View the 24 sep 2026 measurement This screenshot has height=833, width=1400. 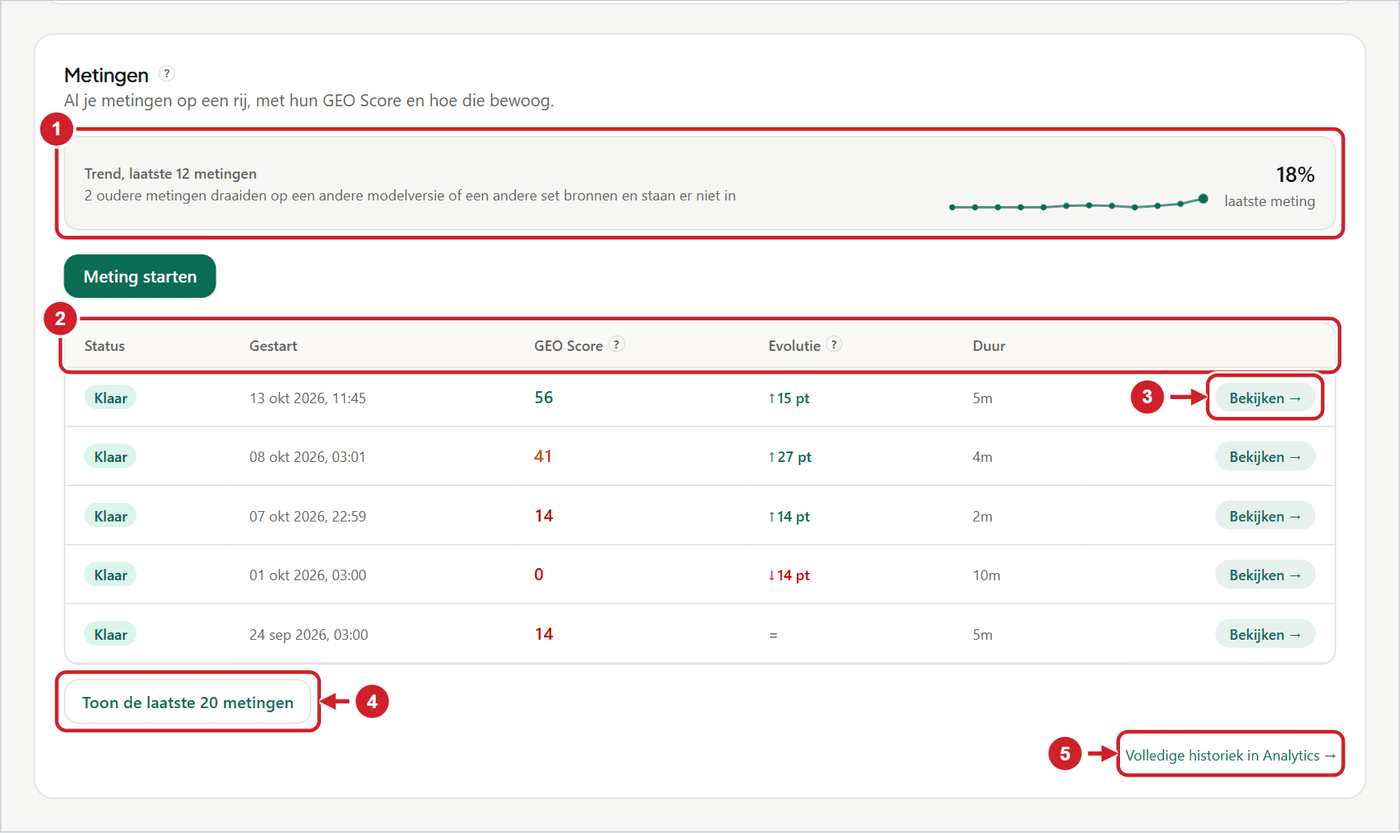1265,633
